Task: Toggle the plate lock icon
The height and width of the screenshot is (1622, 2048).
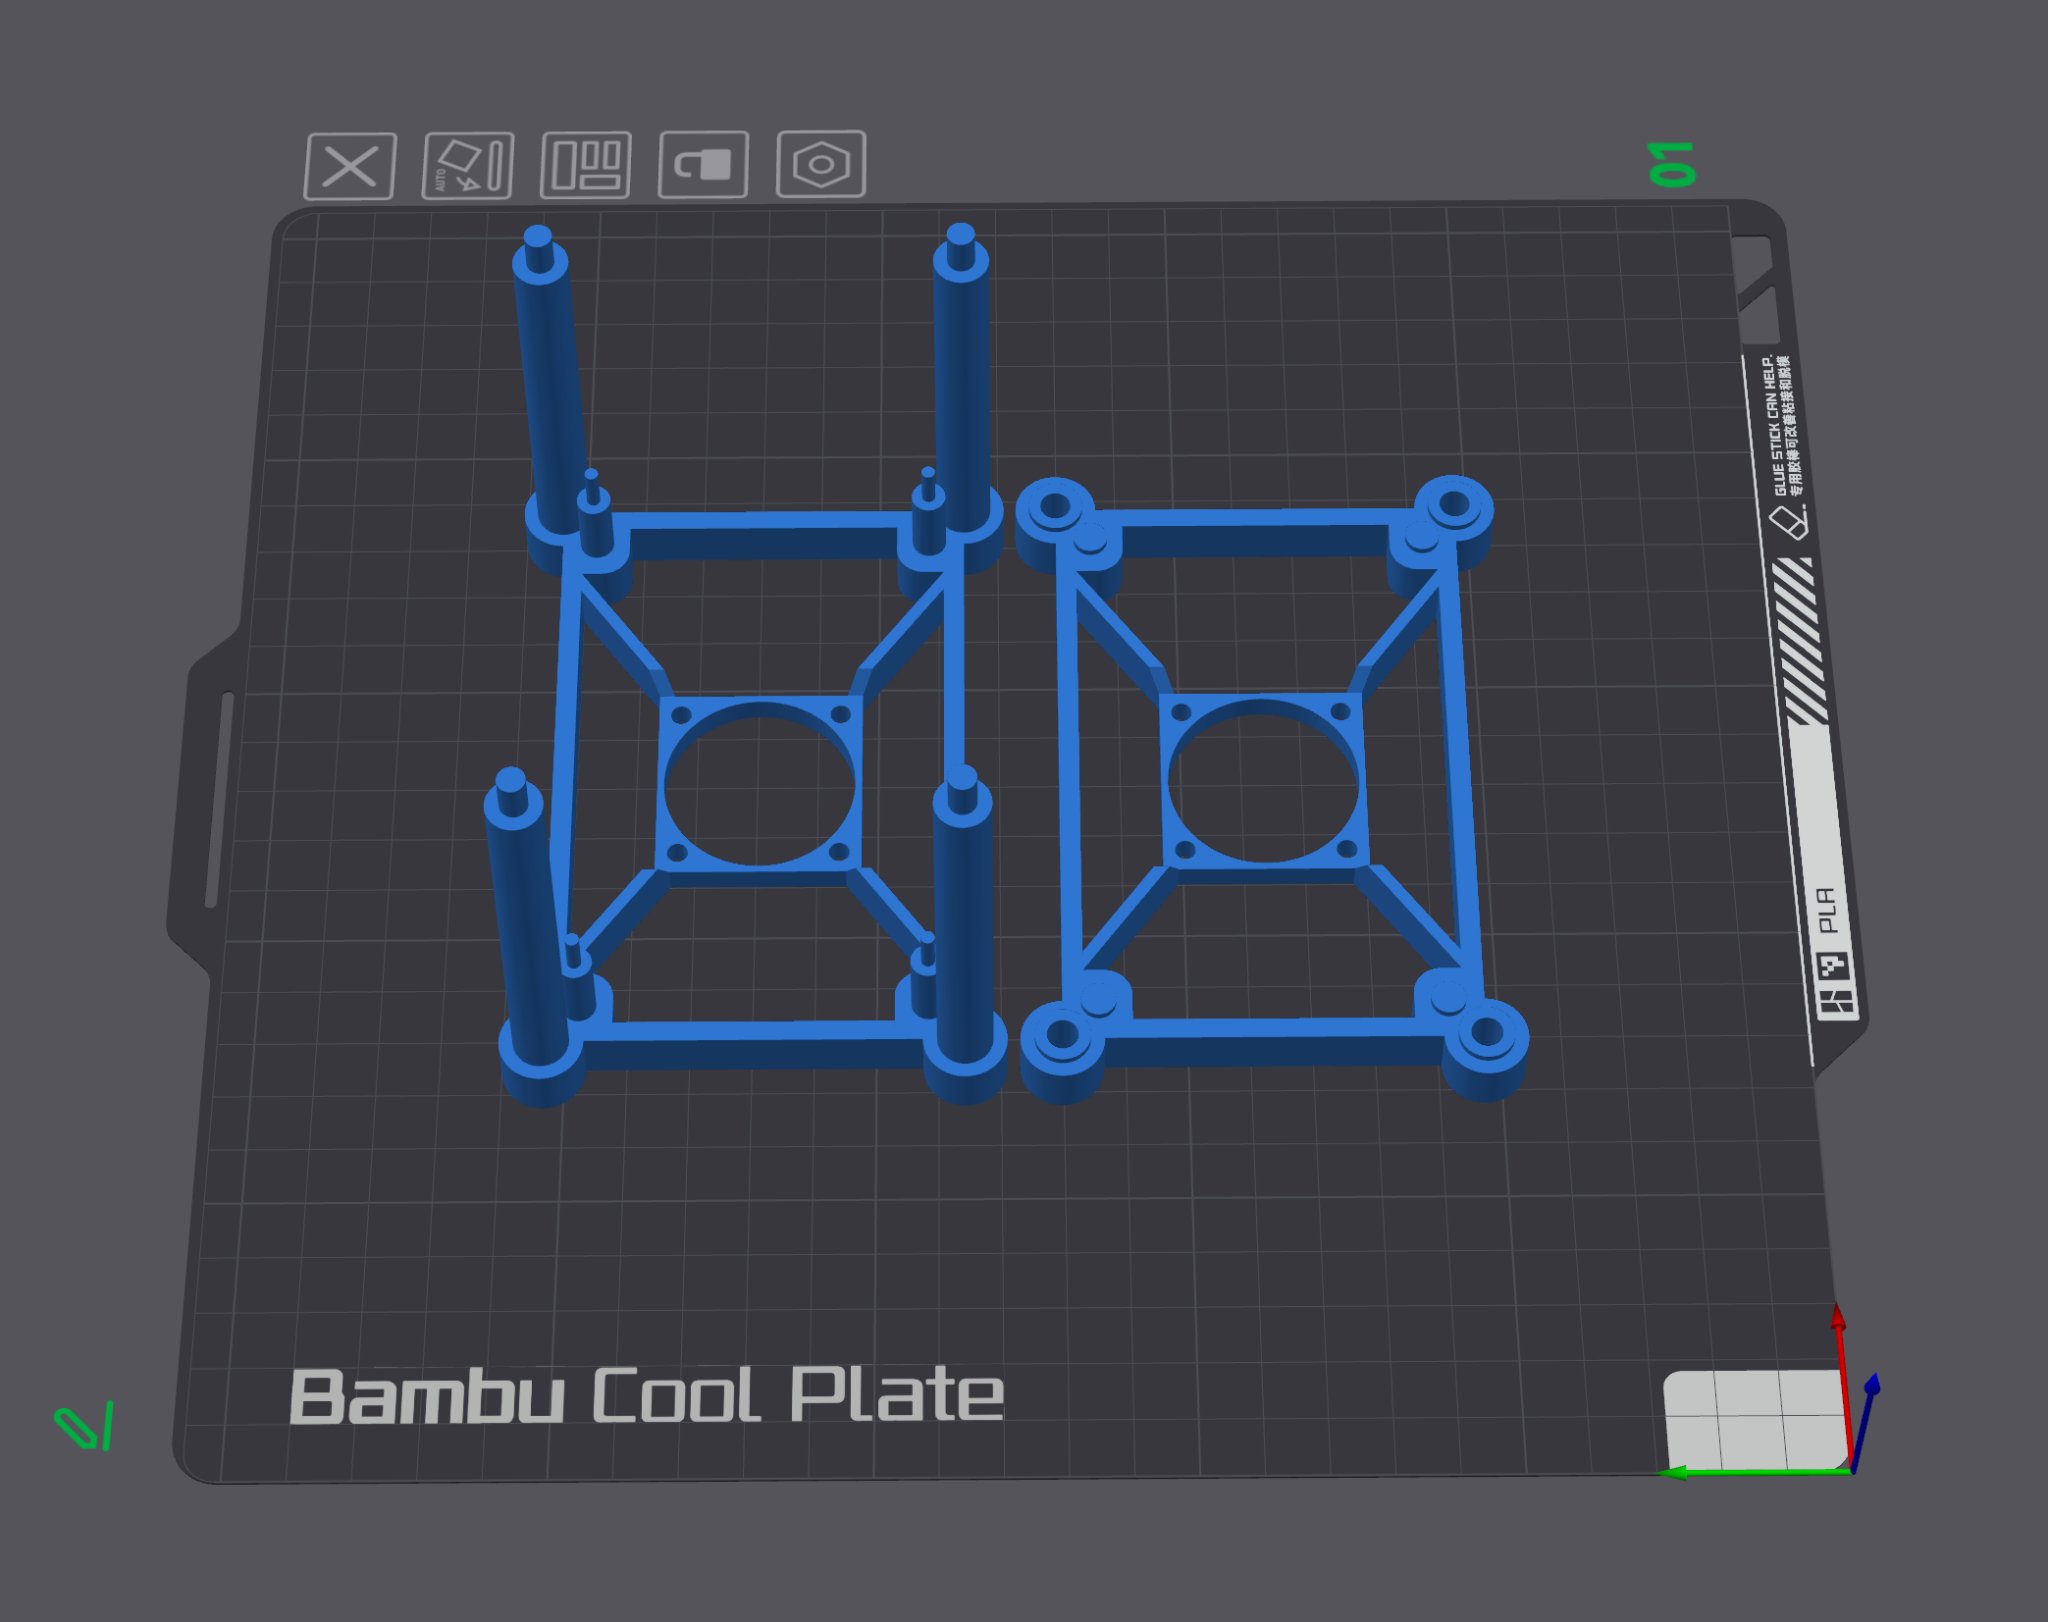Action: [x=703, y=164]
